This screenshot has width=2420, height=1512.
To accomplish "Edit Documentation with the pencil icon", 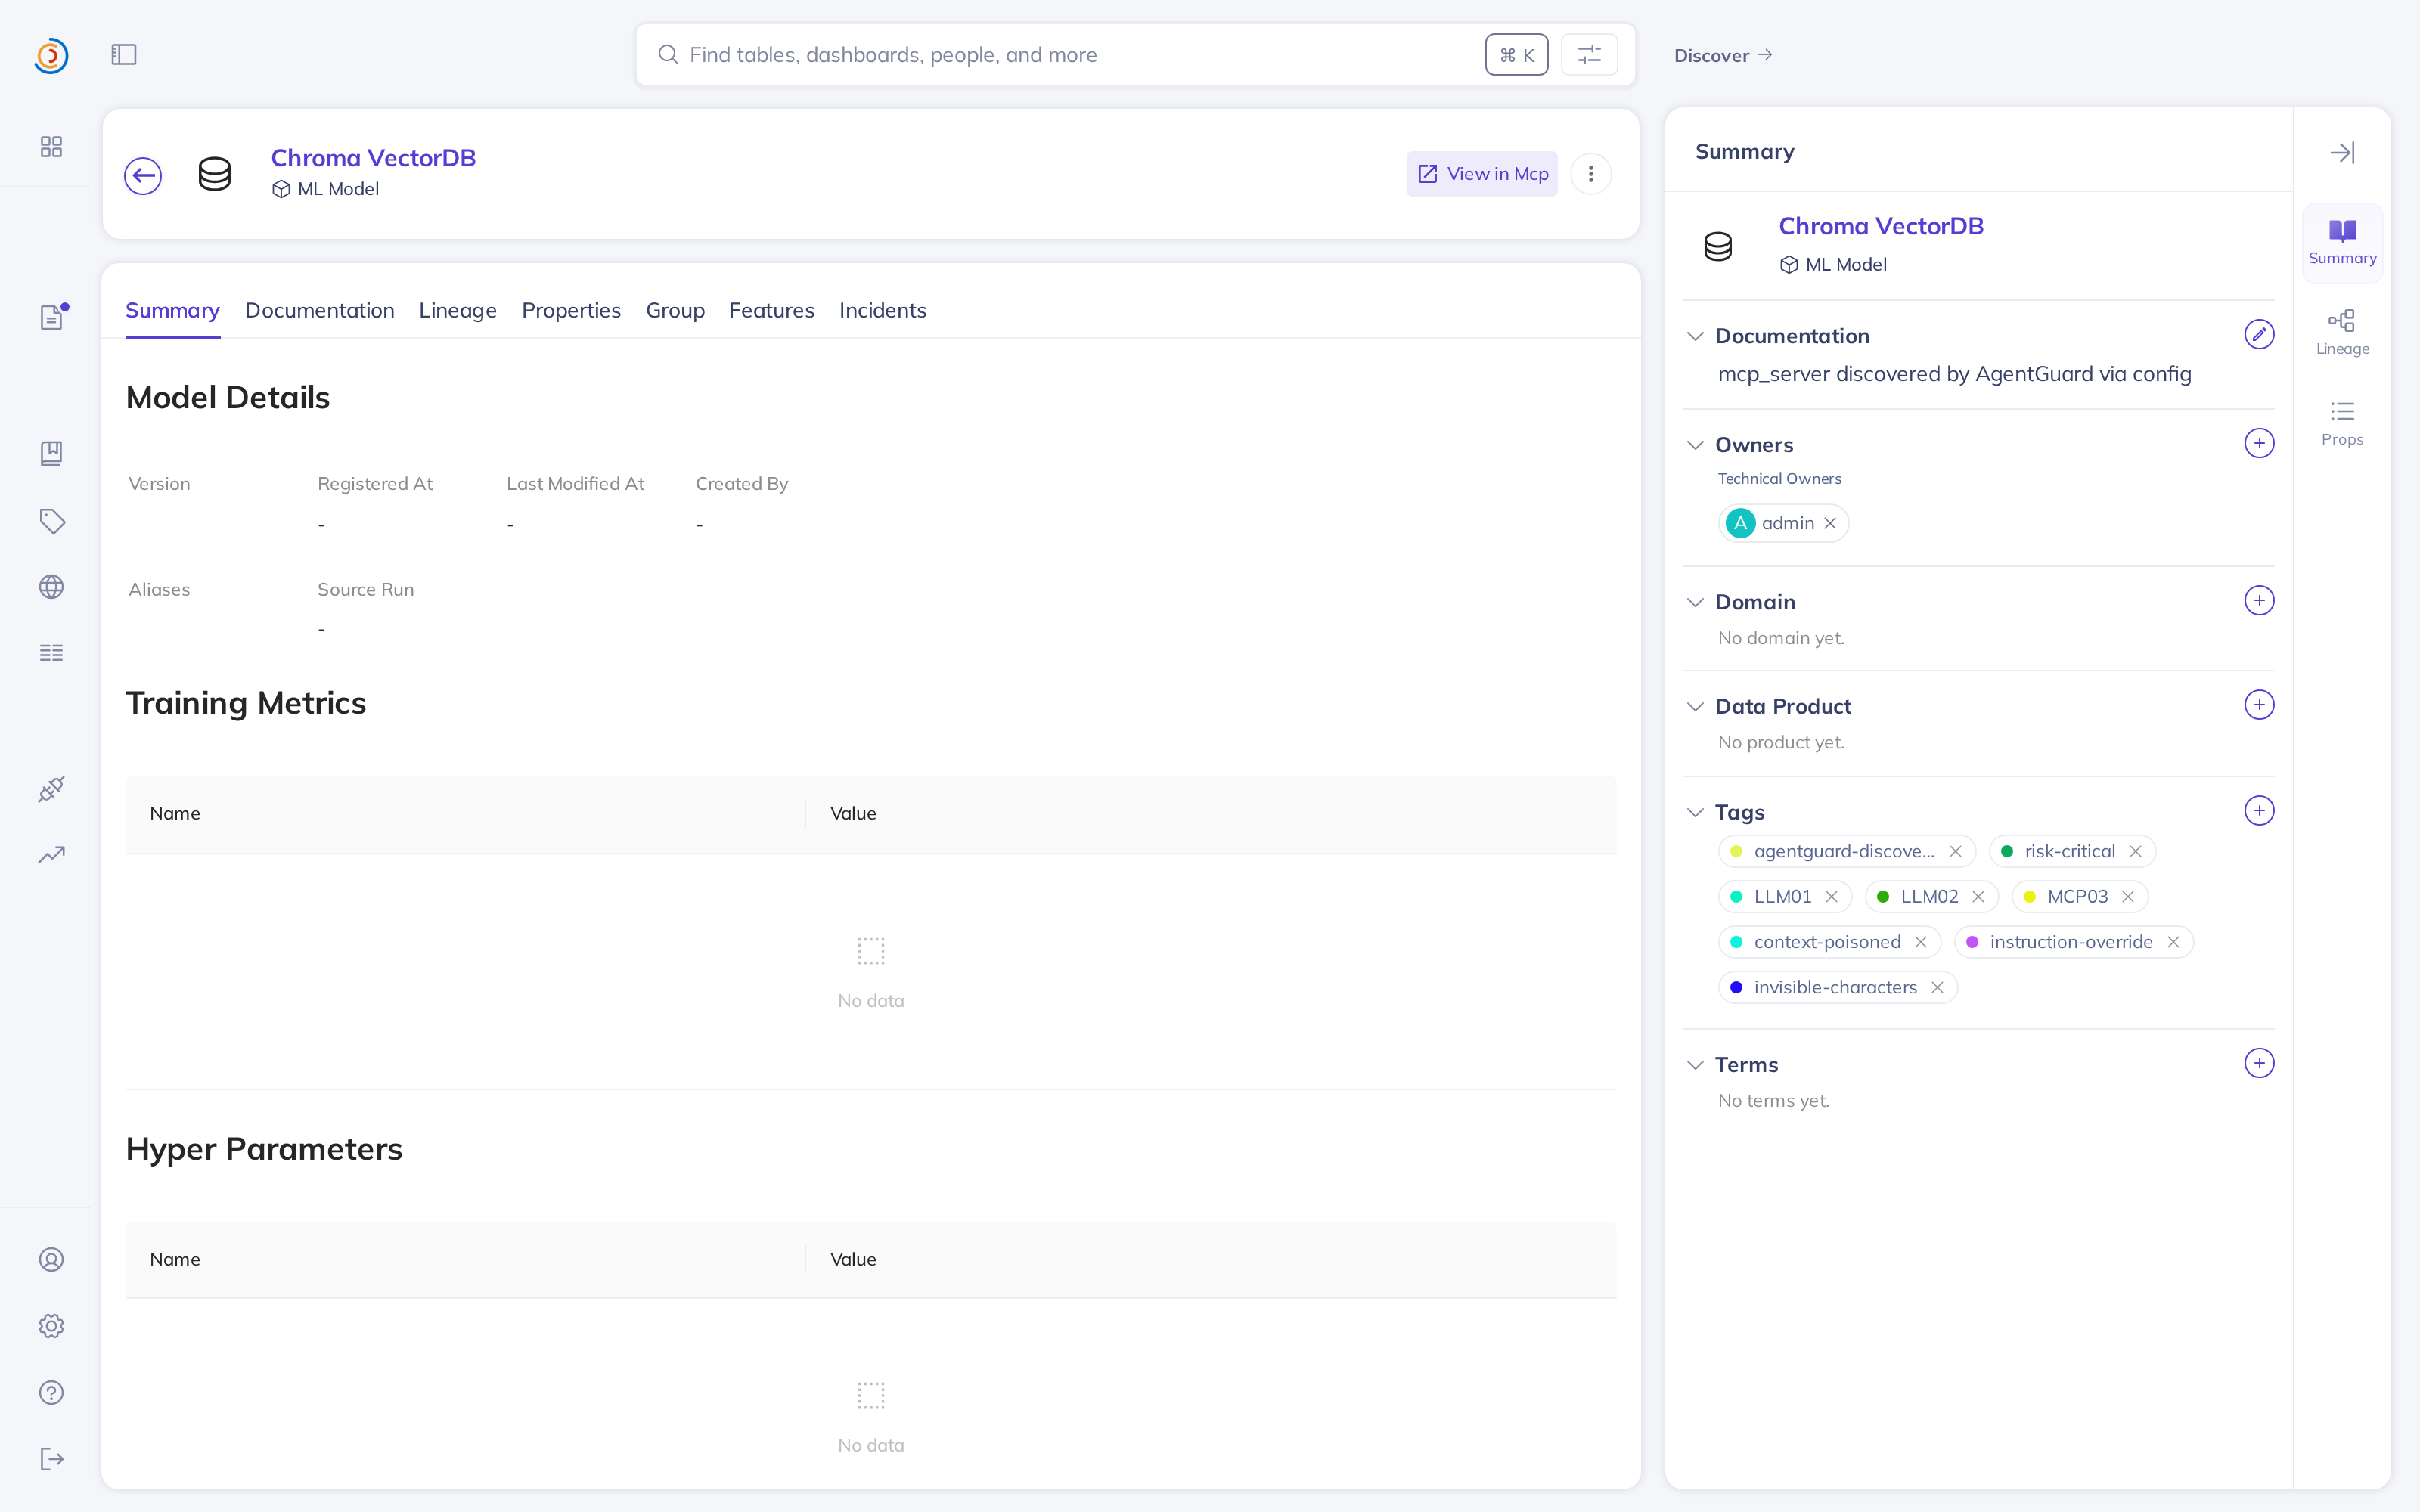I will (2259, 334).
